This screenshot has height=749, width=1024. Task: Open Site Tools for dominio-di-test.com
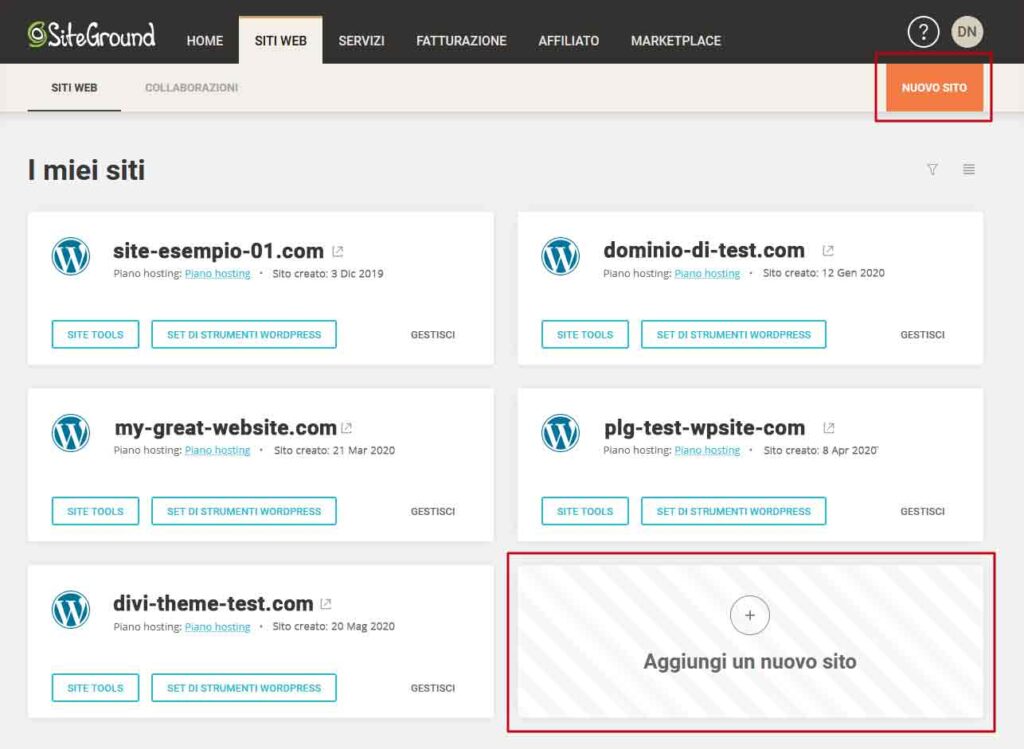coord(584,334)
